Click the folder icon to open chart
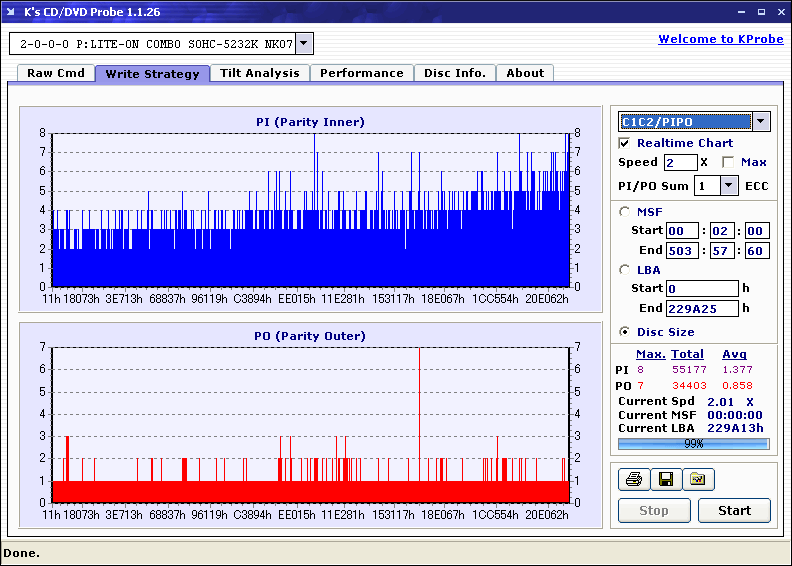This screenshot has width=792, height=566. pos(698,480)
